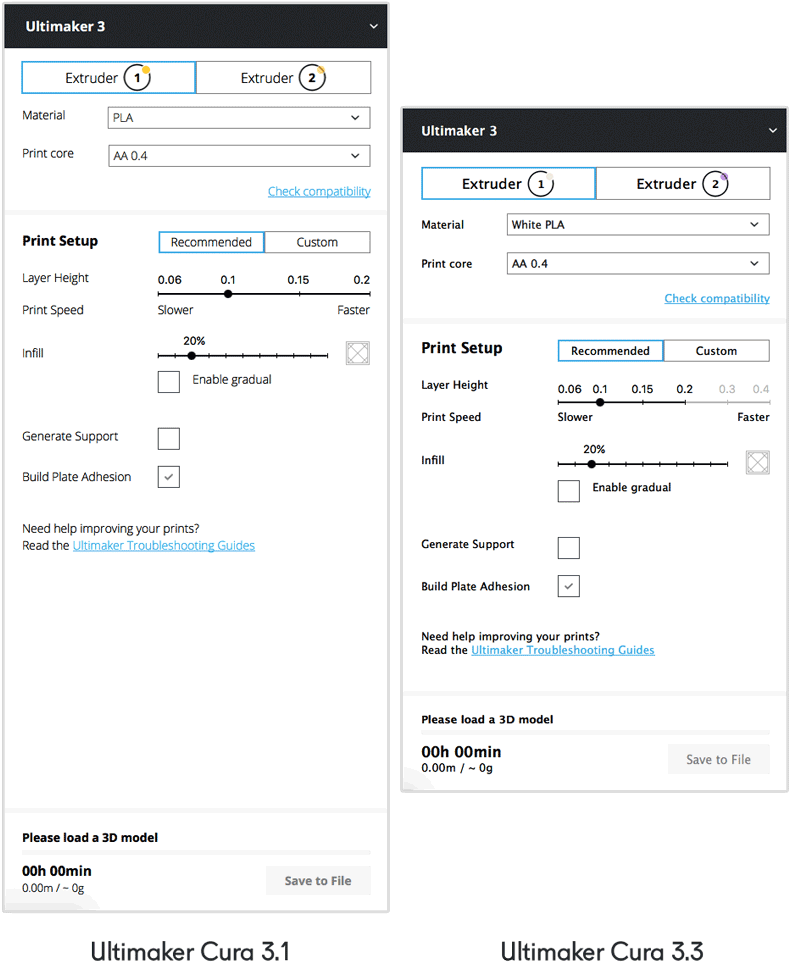Click the 0.06 layer height label in Cura 3.1
Screen dimensions: 790x962
(x=169, y=280)
